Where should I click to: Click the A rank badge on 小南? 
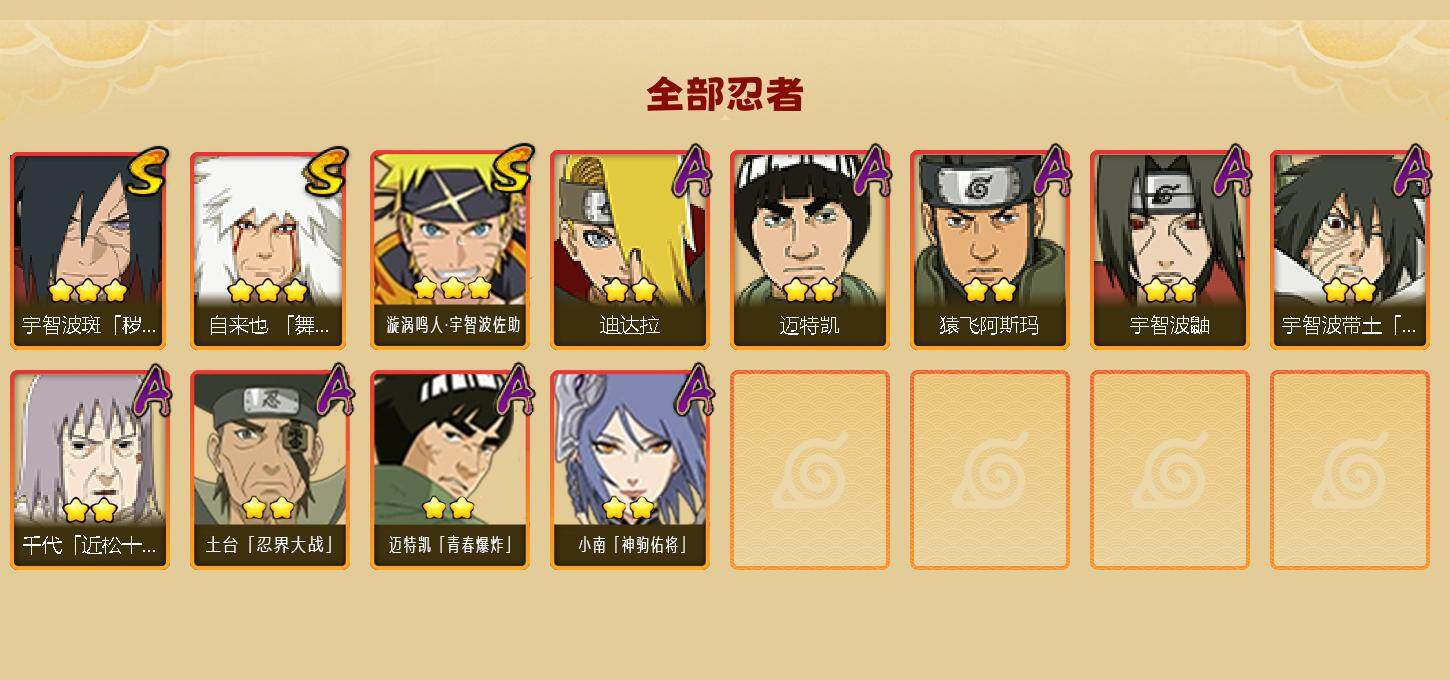(x=693, y=390)
